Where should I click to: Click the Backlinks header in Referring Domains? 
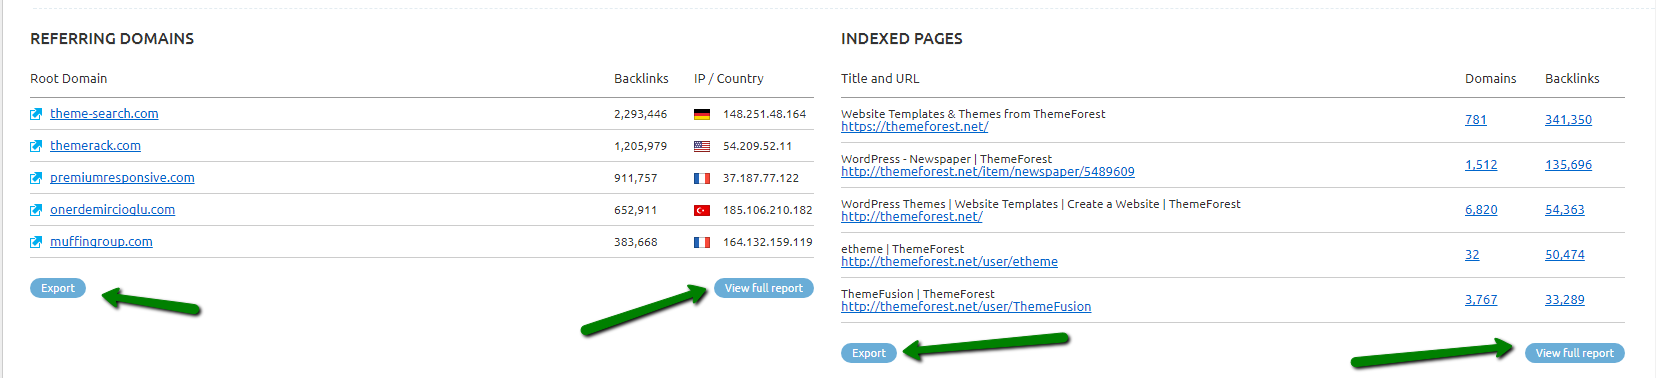click(641, 79)
